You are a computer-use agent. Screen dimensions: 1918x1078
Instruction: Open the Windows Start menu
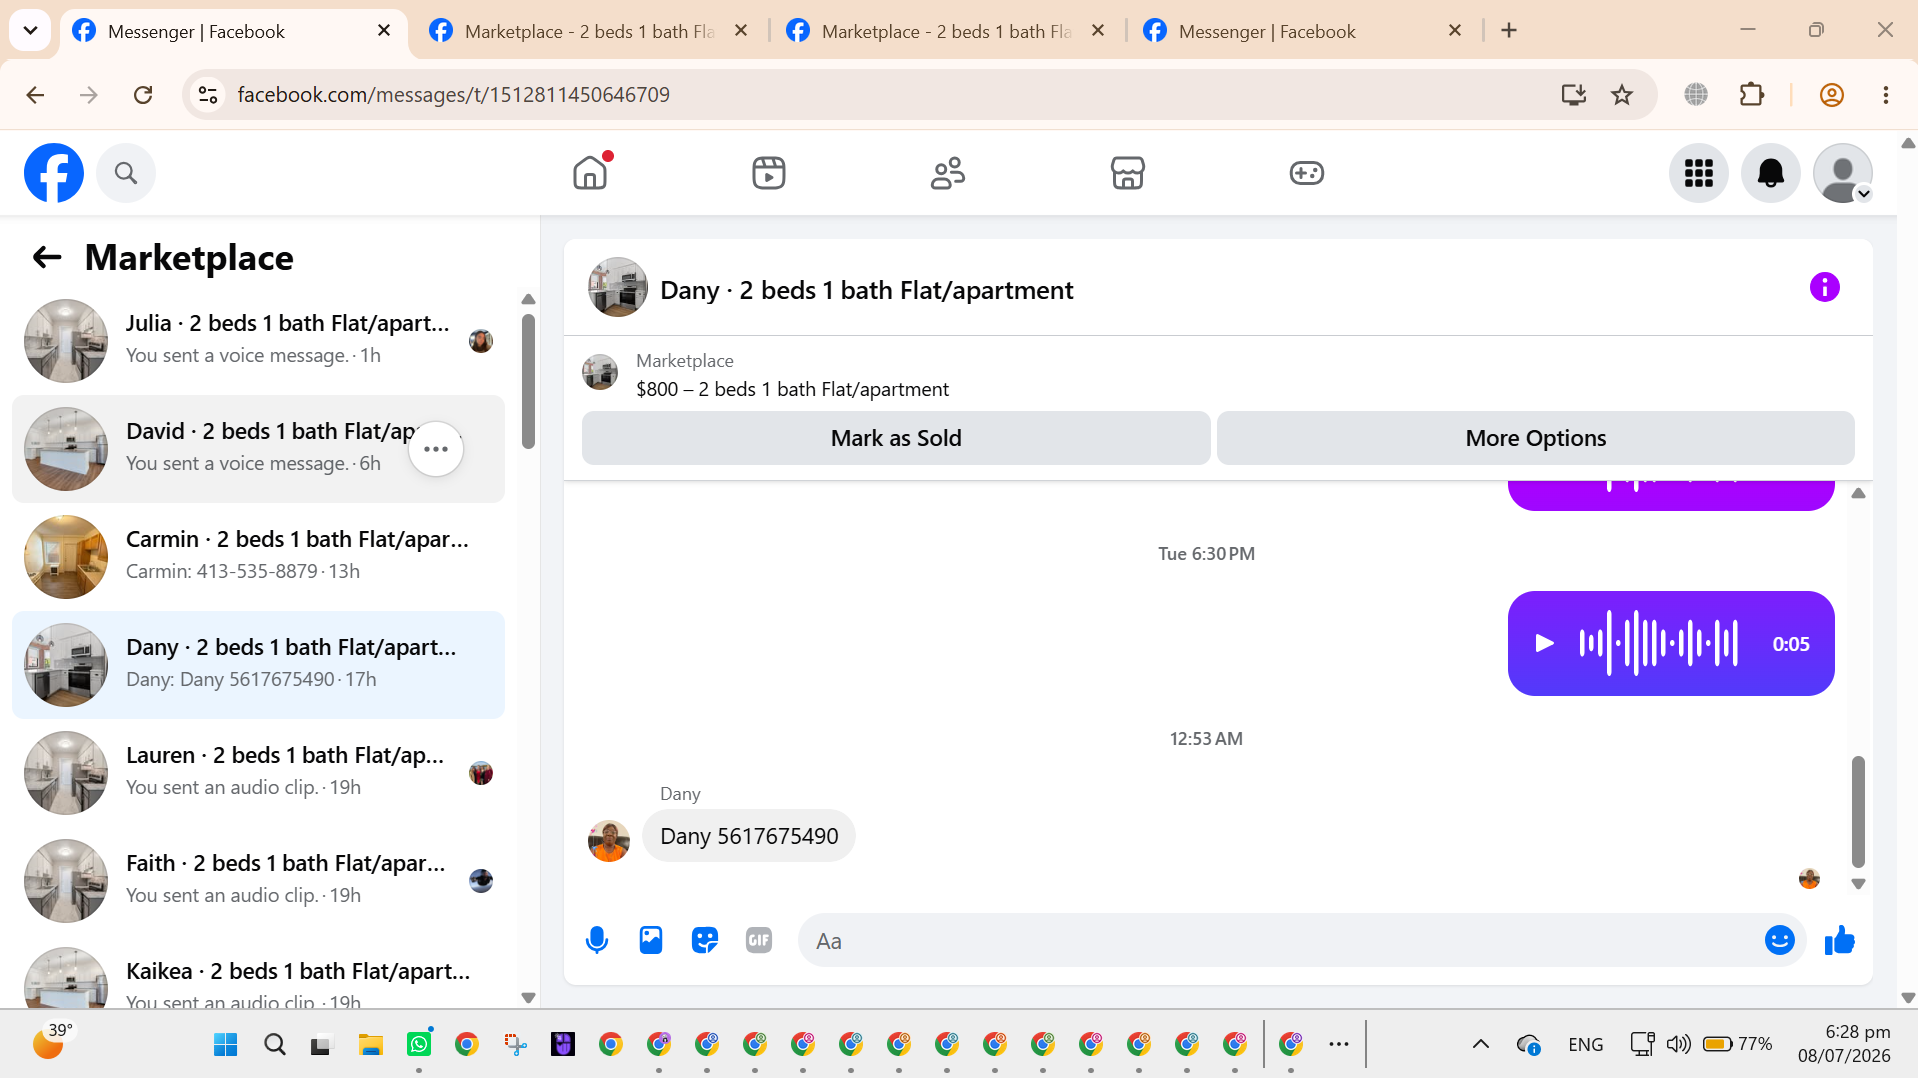(226, 1045)
